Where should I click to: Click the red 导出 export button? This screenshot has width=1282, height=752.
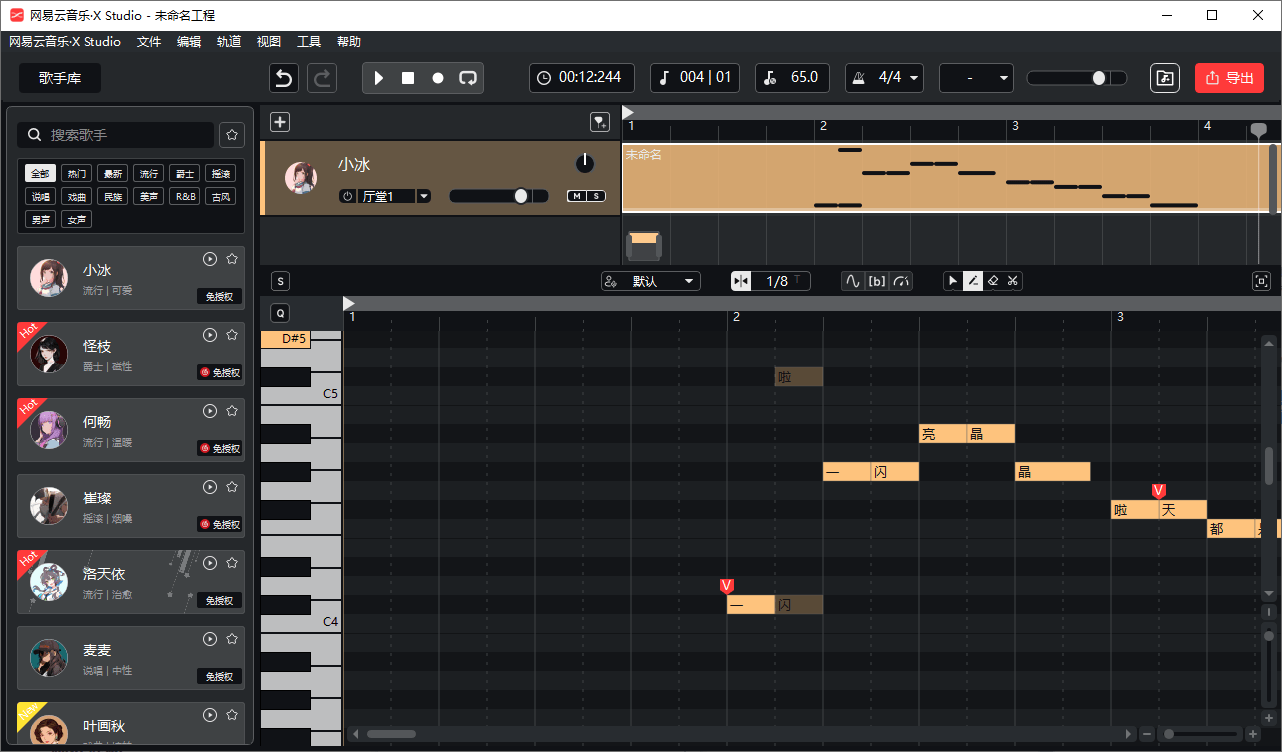[1229, 78]
